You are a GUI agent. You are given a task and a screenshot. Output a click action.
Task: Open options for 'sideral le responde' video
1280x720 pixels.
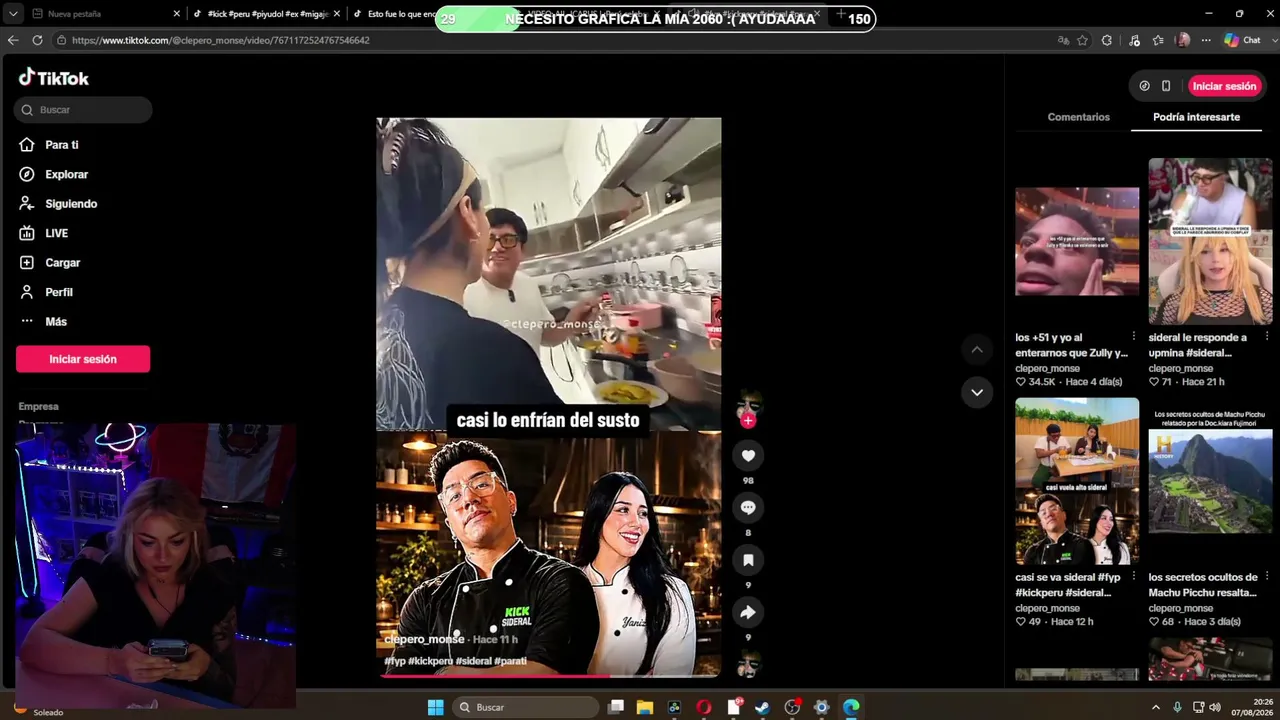pyautogui.click(x=1266, y=337)
